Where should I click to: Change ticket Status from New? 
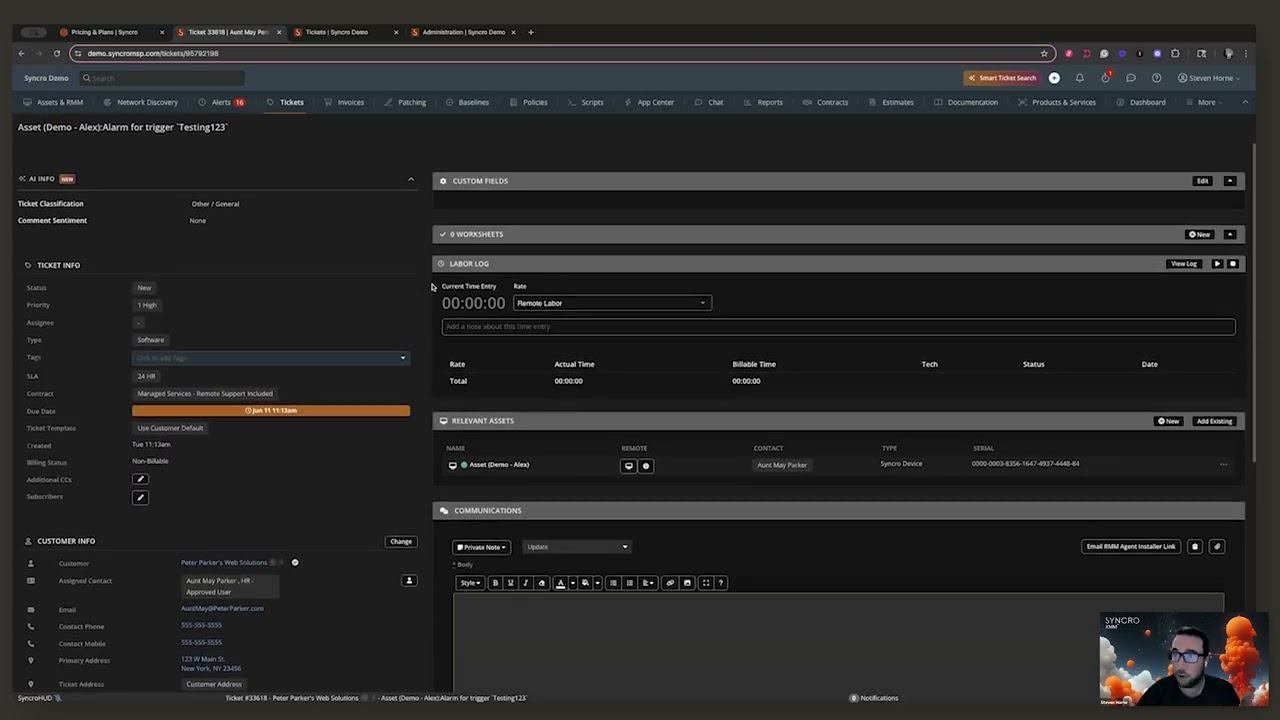click(144, 288)
